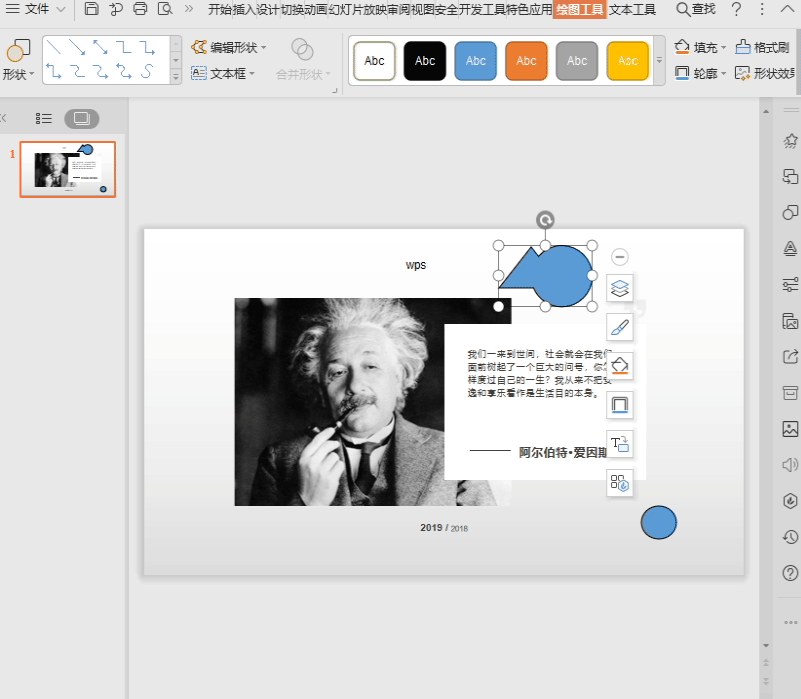
Task: Select the blue circle at slide bottom right
Action: coord(659,522)
